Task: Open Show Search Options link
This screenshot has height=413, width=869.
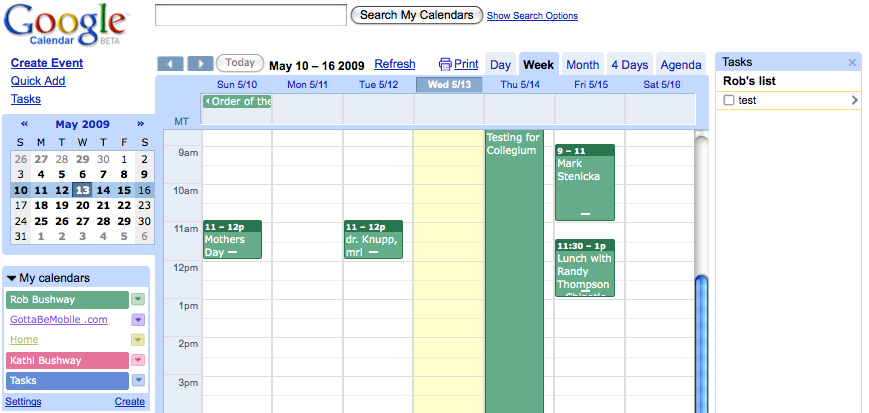Action: pos(532,16)
